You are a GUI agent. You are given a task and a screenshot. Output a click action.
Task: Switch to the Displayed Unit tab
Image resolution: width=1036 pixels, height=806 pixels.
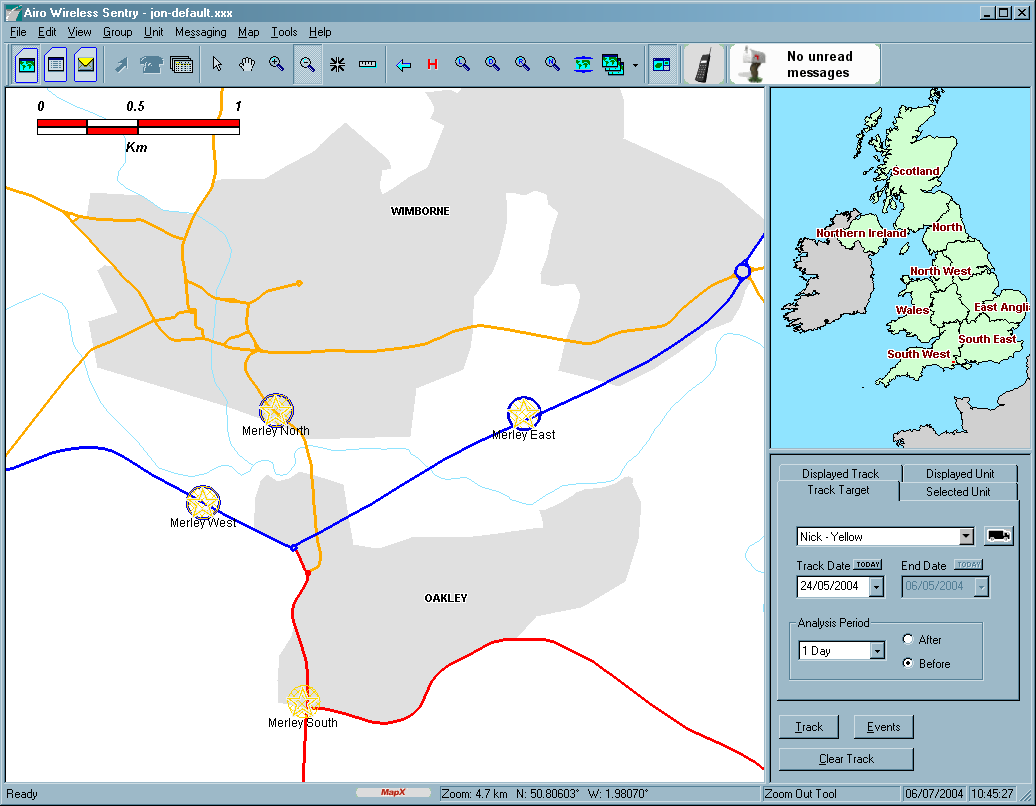pyautogui.click(x=960, y=473)
